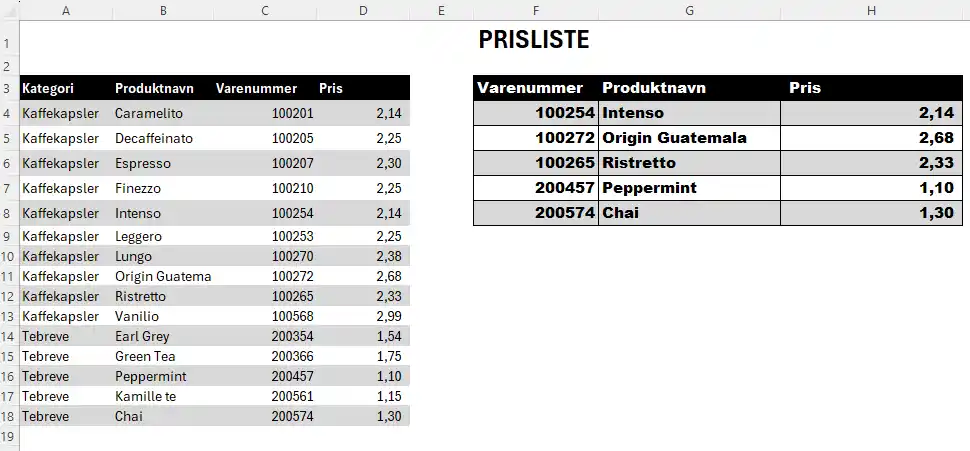The image size is (970, 451).
Task: Click the right table's Pris header
Action: coord(805,88)
